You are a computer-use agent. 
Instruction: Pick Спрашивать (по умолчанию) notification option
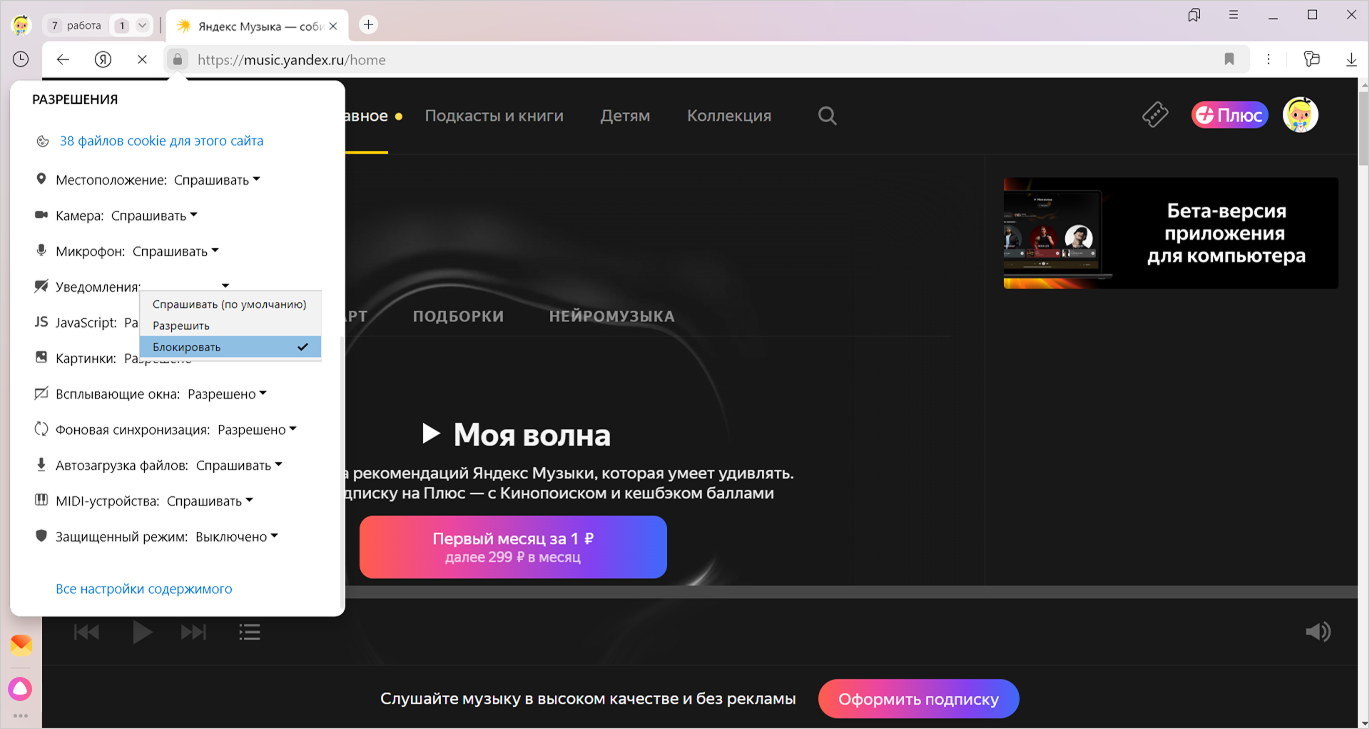(229, 304)
